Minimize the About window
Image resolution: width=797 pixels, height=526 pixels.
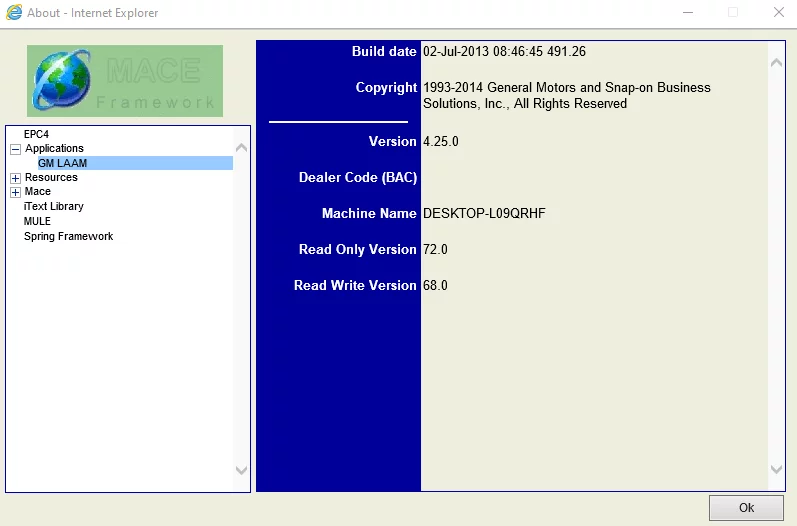(x=688, y=13)
